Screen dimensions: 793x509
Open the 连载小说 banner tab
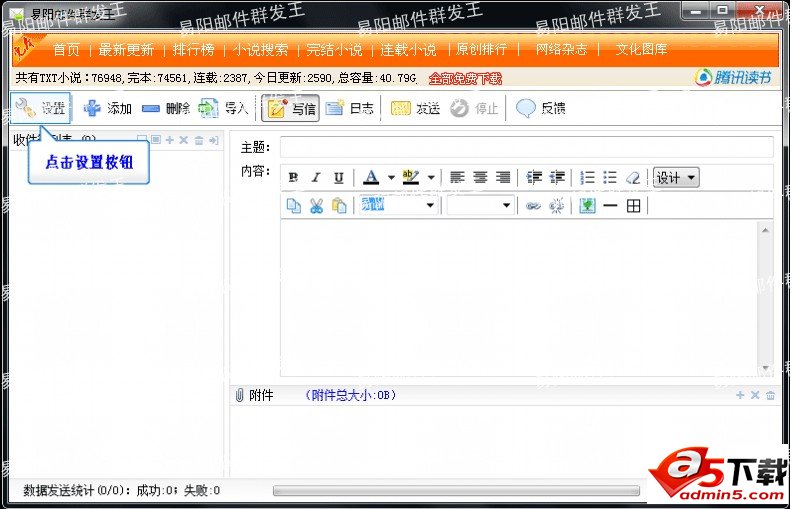pos(408,50)
